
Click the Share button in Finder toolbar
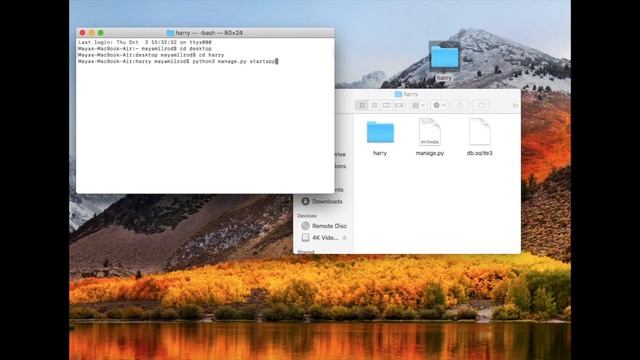tap(460, 105)
